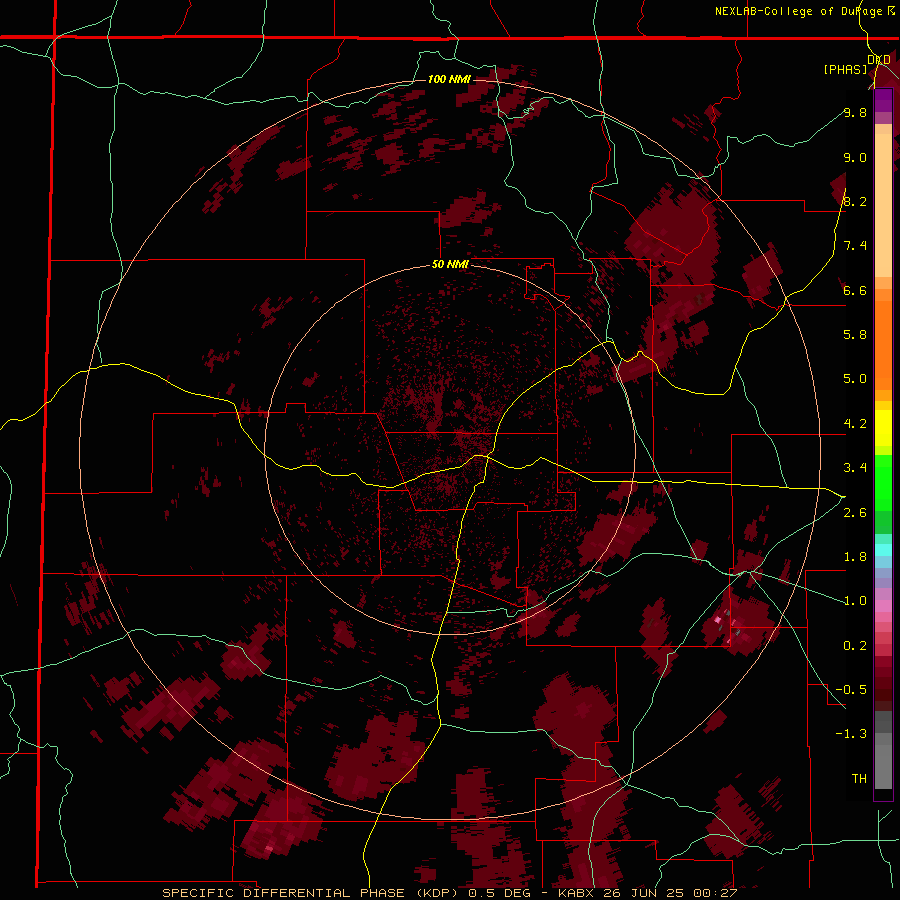900x900 pixels.
Task: Click the 9.8 color scale value
Action: (855, 112)
